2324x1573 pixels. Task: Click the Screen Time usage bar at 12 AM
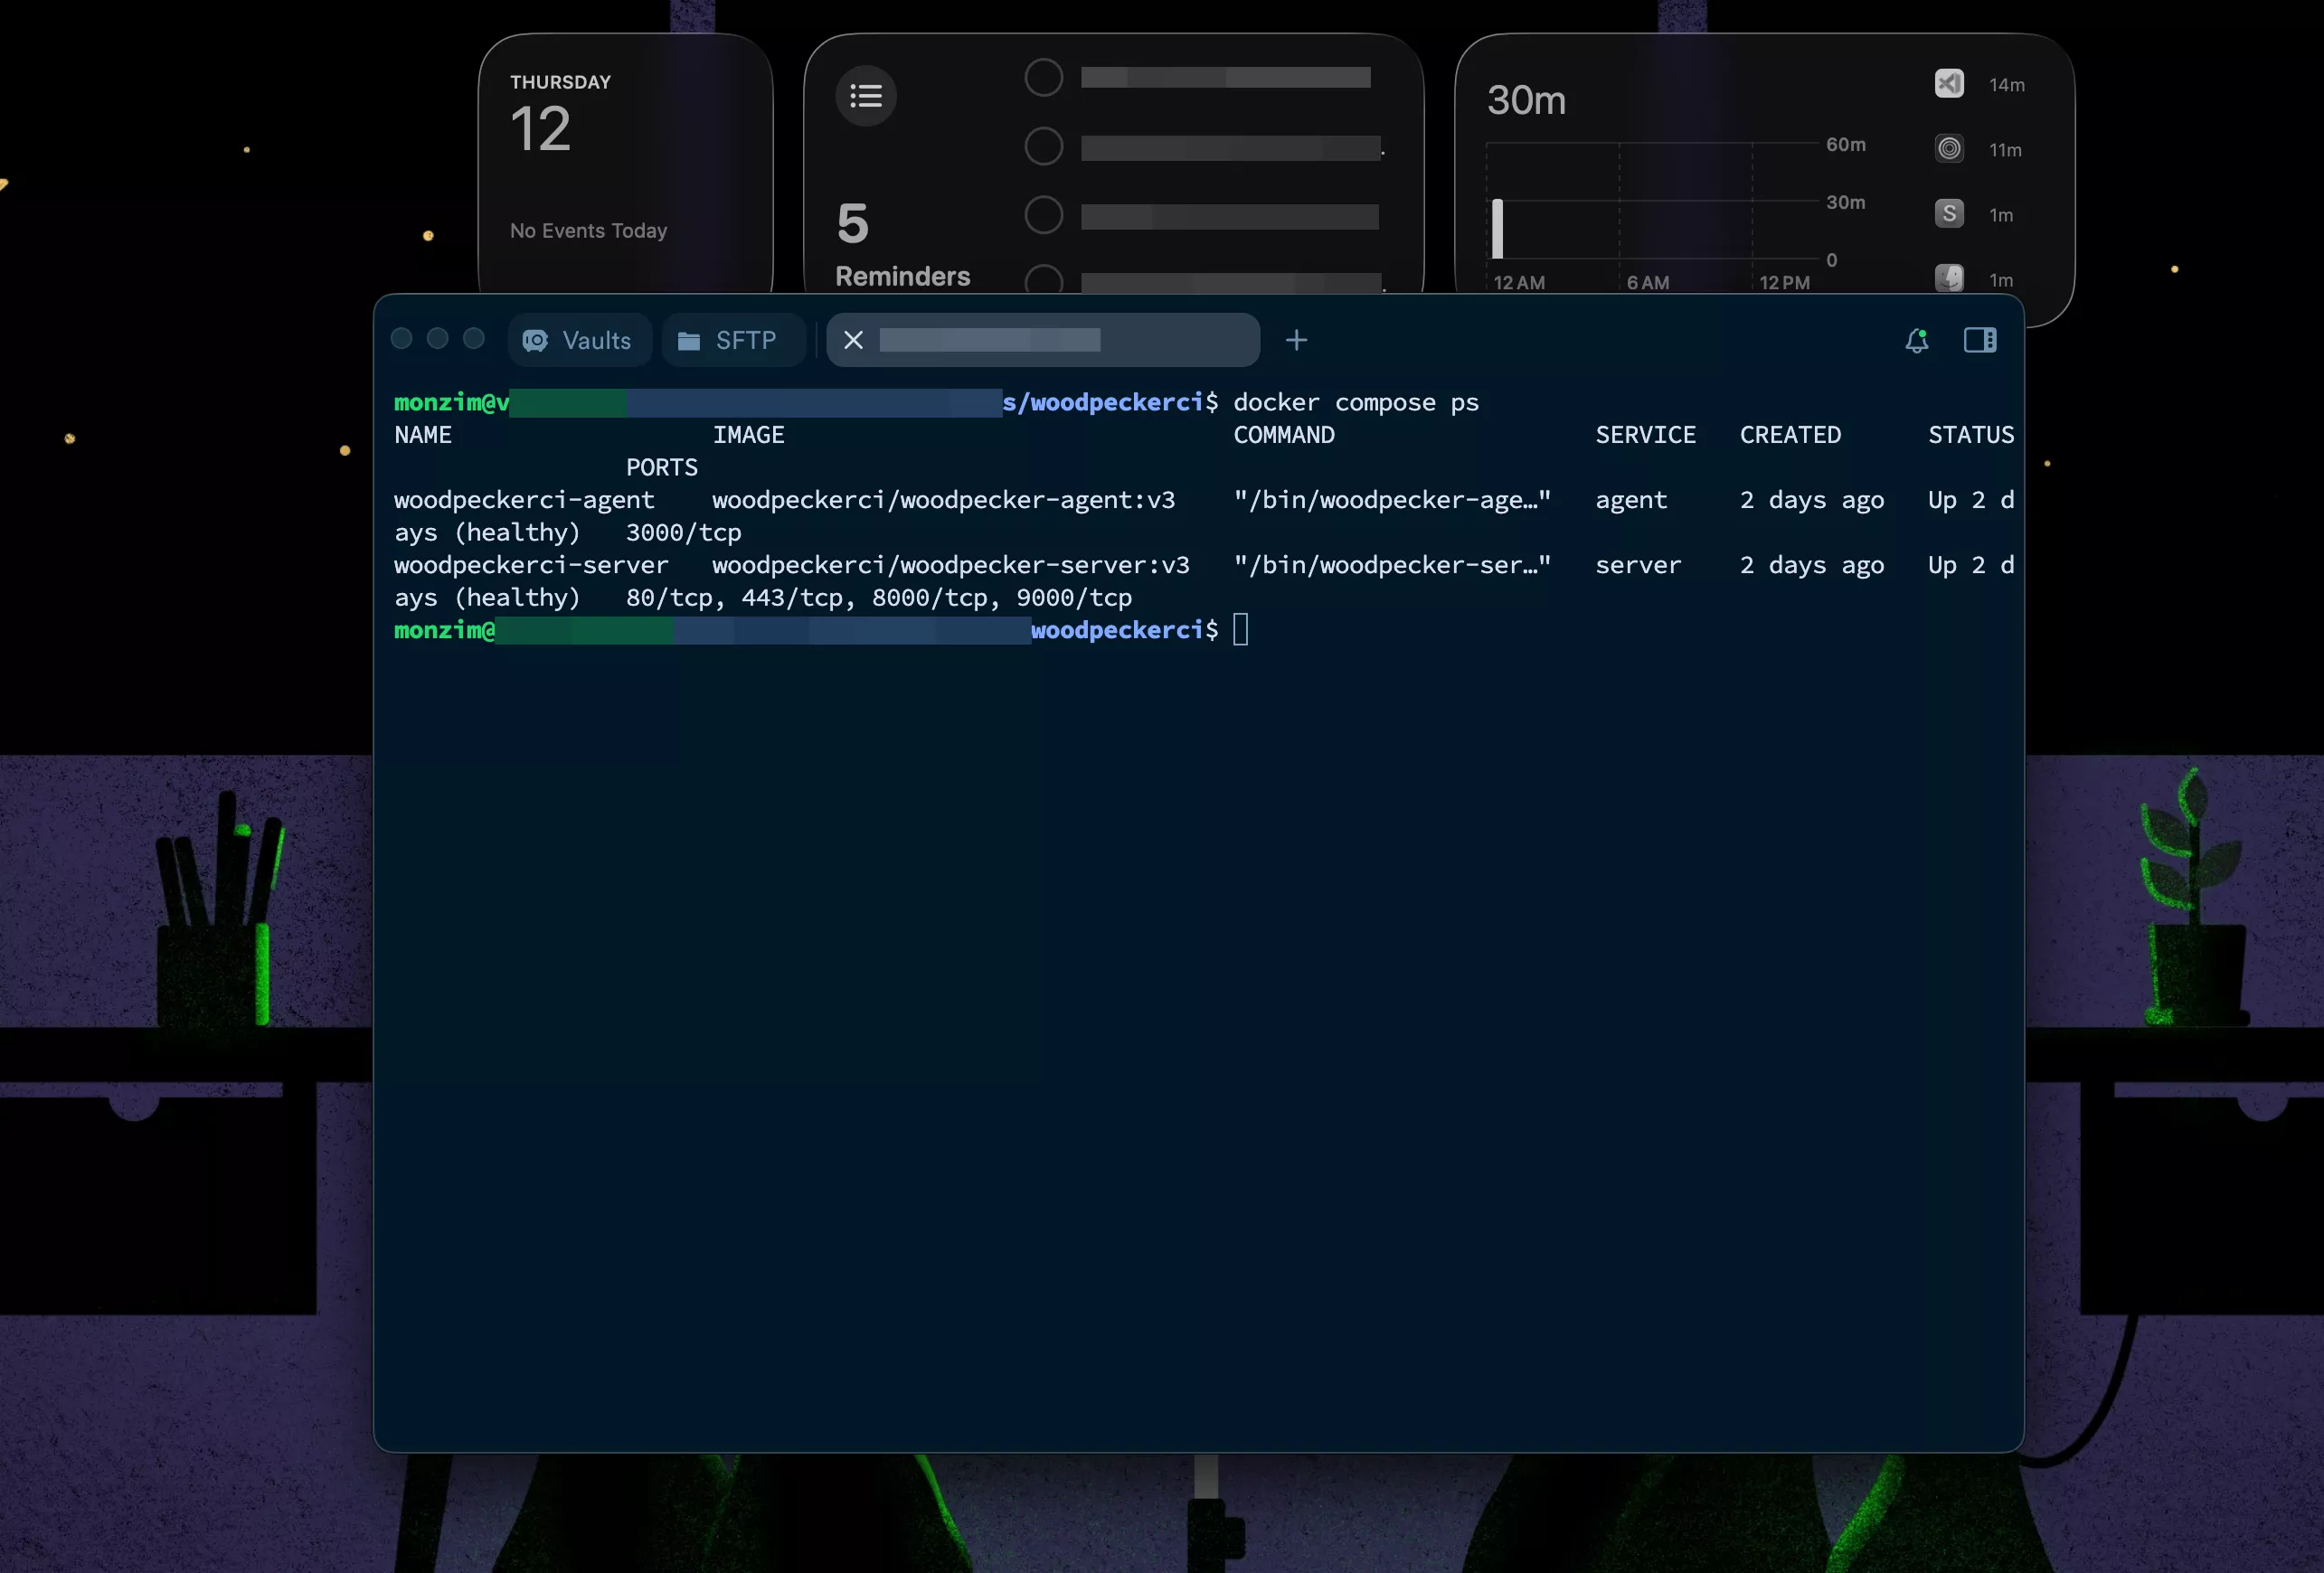pyautogui.click(x=1497, y=229)
